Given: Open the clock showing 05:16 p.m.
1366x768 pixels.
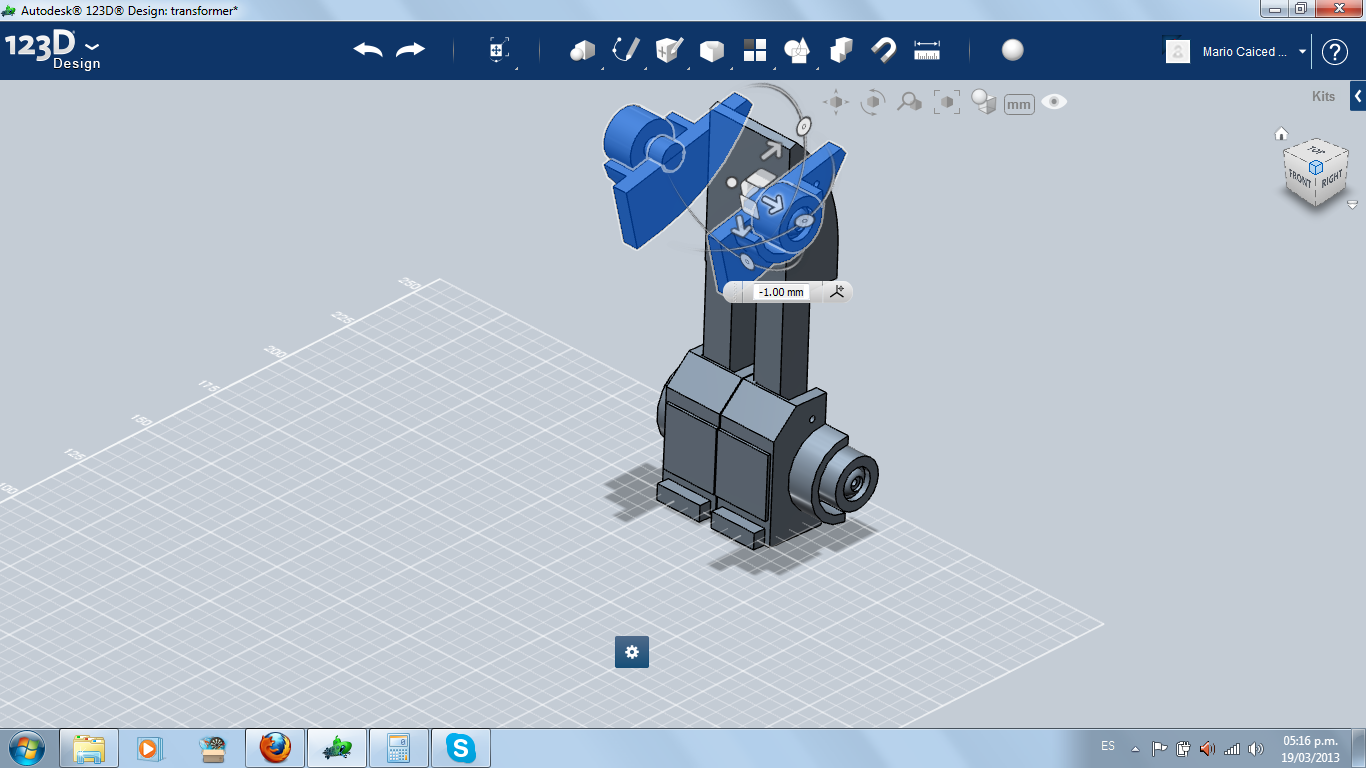Looking at the screenshot, I should click(1310, 749).
